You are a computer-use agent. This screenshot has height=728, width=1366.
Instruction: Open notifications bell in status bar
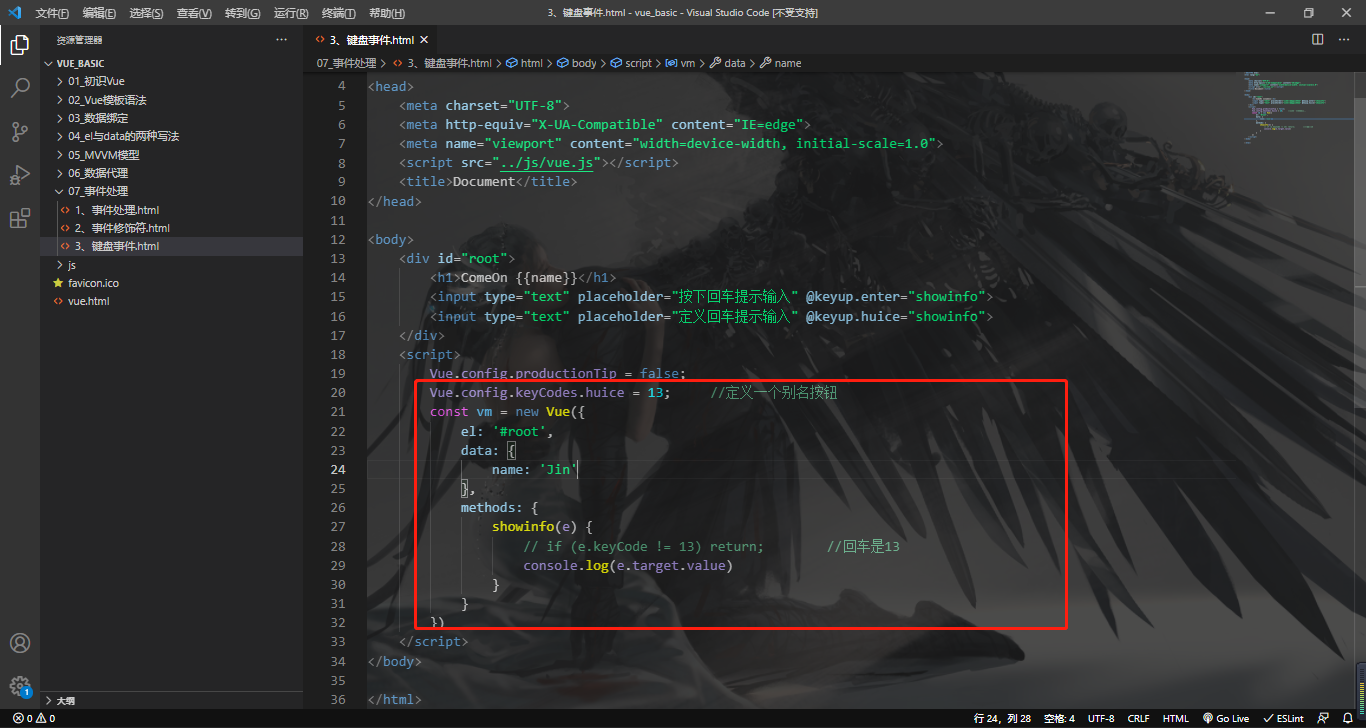click(1349, 718)
